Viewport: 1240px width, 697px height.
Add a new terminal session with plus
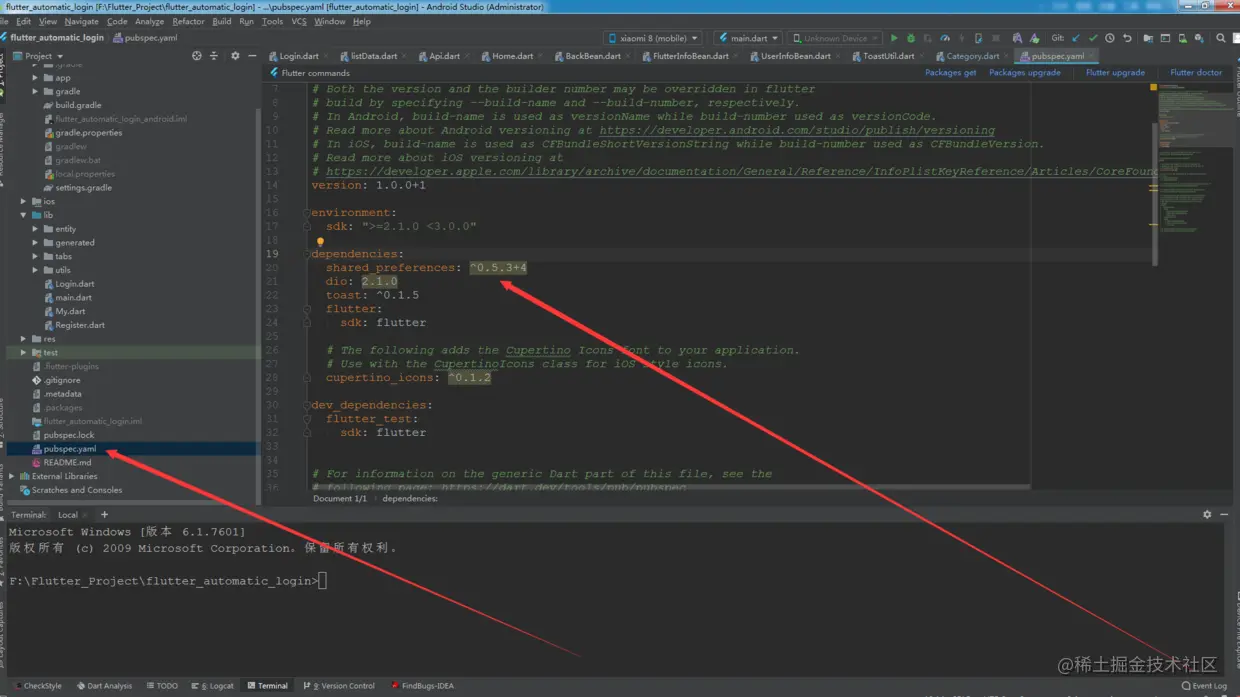pos(104,515)
